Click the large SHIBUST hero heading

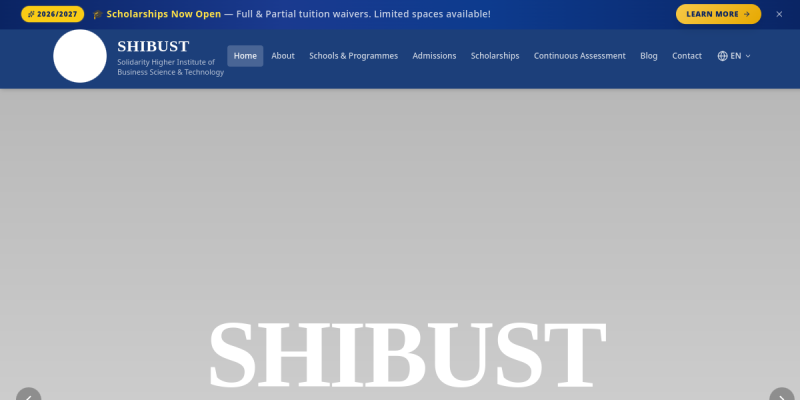pos(407,355)
